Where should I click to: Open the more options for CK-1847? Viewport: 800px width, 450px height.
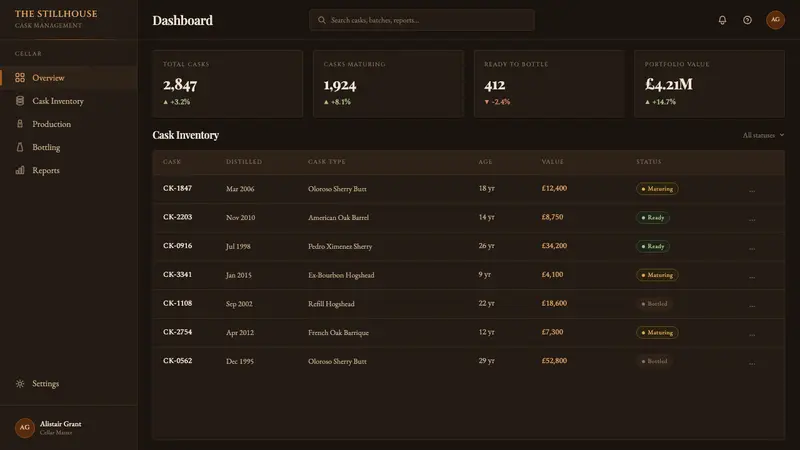pyautogui.click(x=752, y=189)
